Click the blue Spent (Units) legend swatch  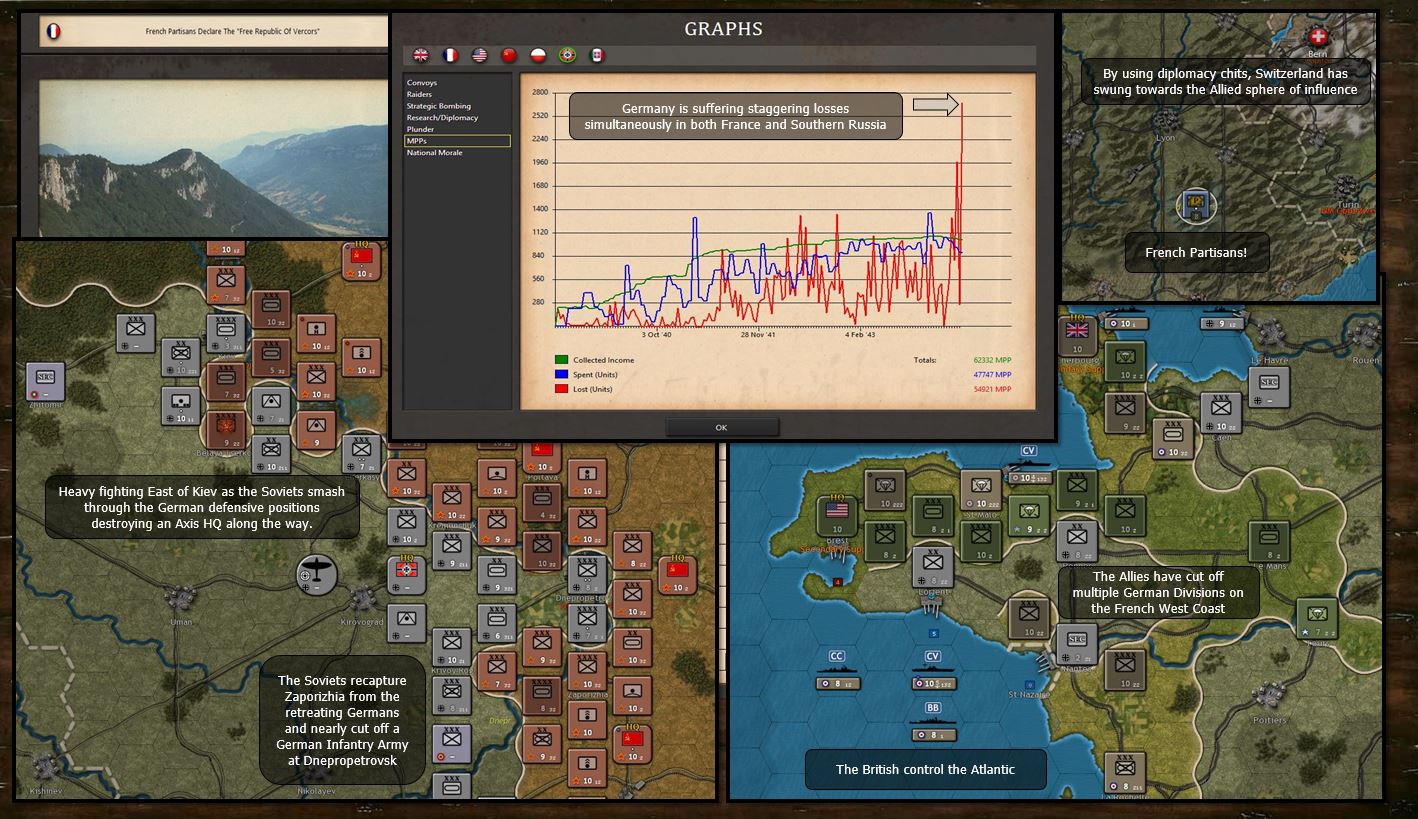click(x=560, y=374)
